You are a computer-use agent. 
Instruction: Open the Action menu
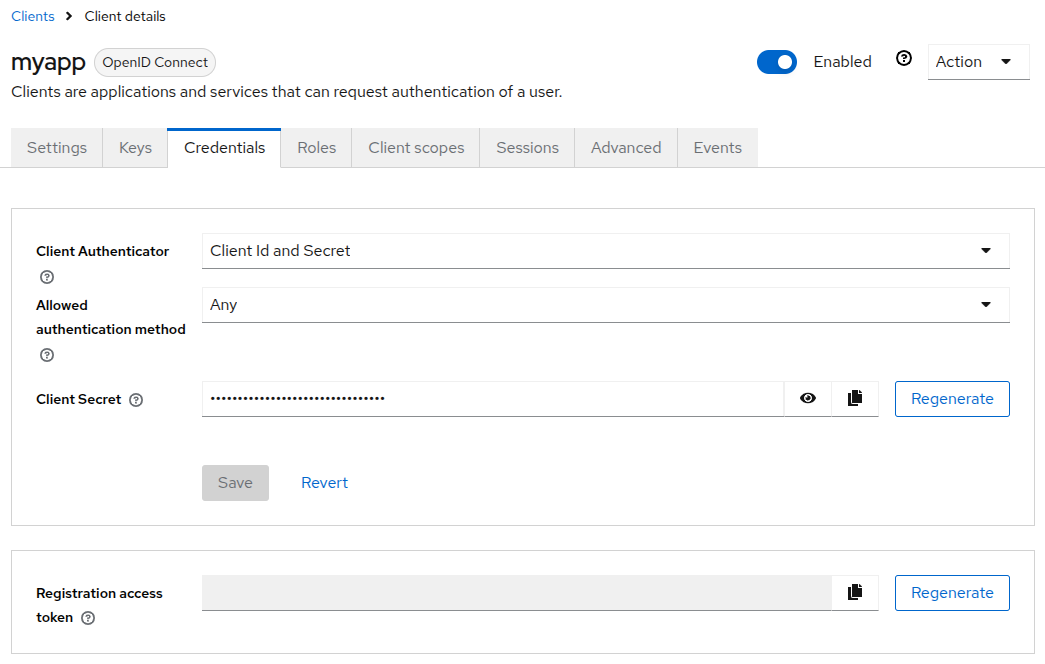point(977,61)
